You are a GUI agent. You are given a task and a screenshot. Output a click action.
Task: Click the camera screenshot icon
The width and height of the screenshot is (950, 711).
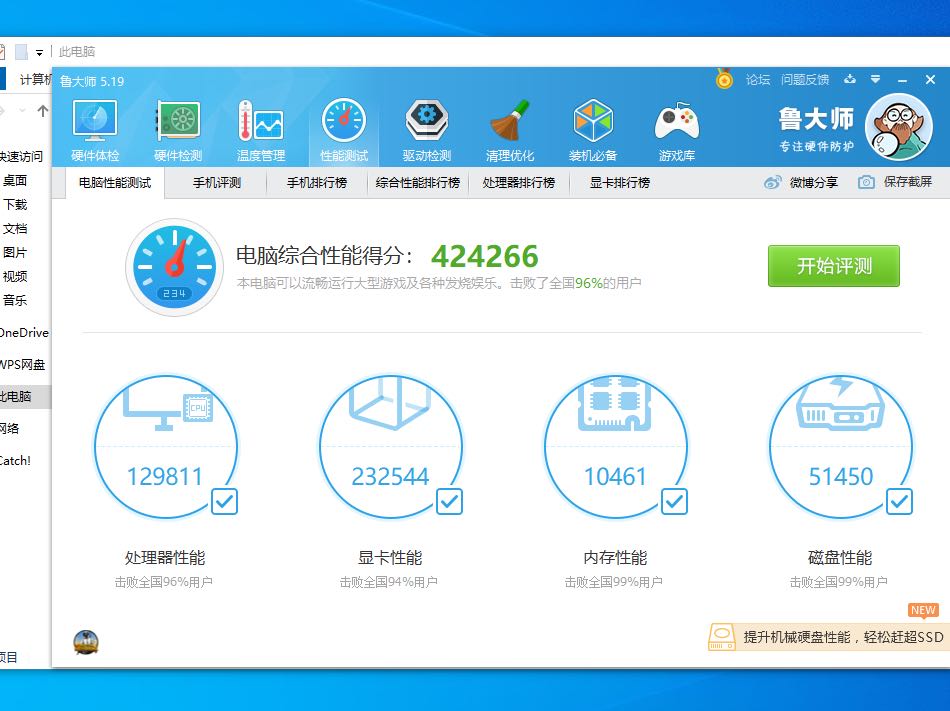point(866,182)
